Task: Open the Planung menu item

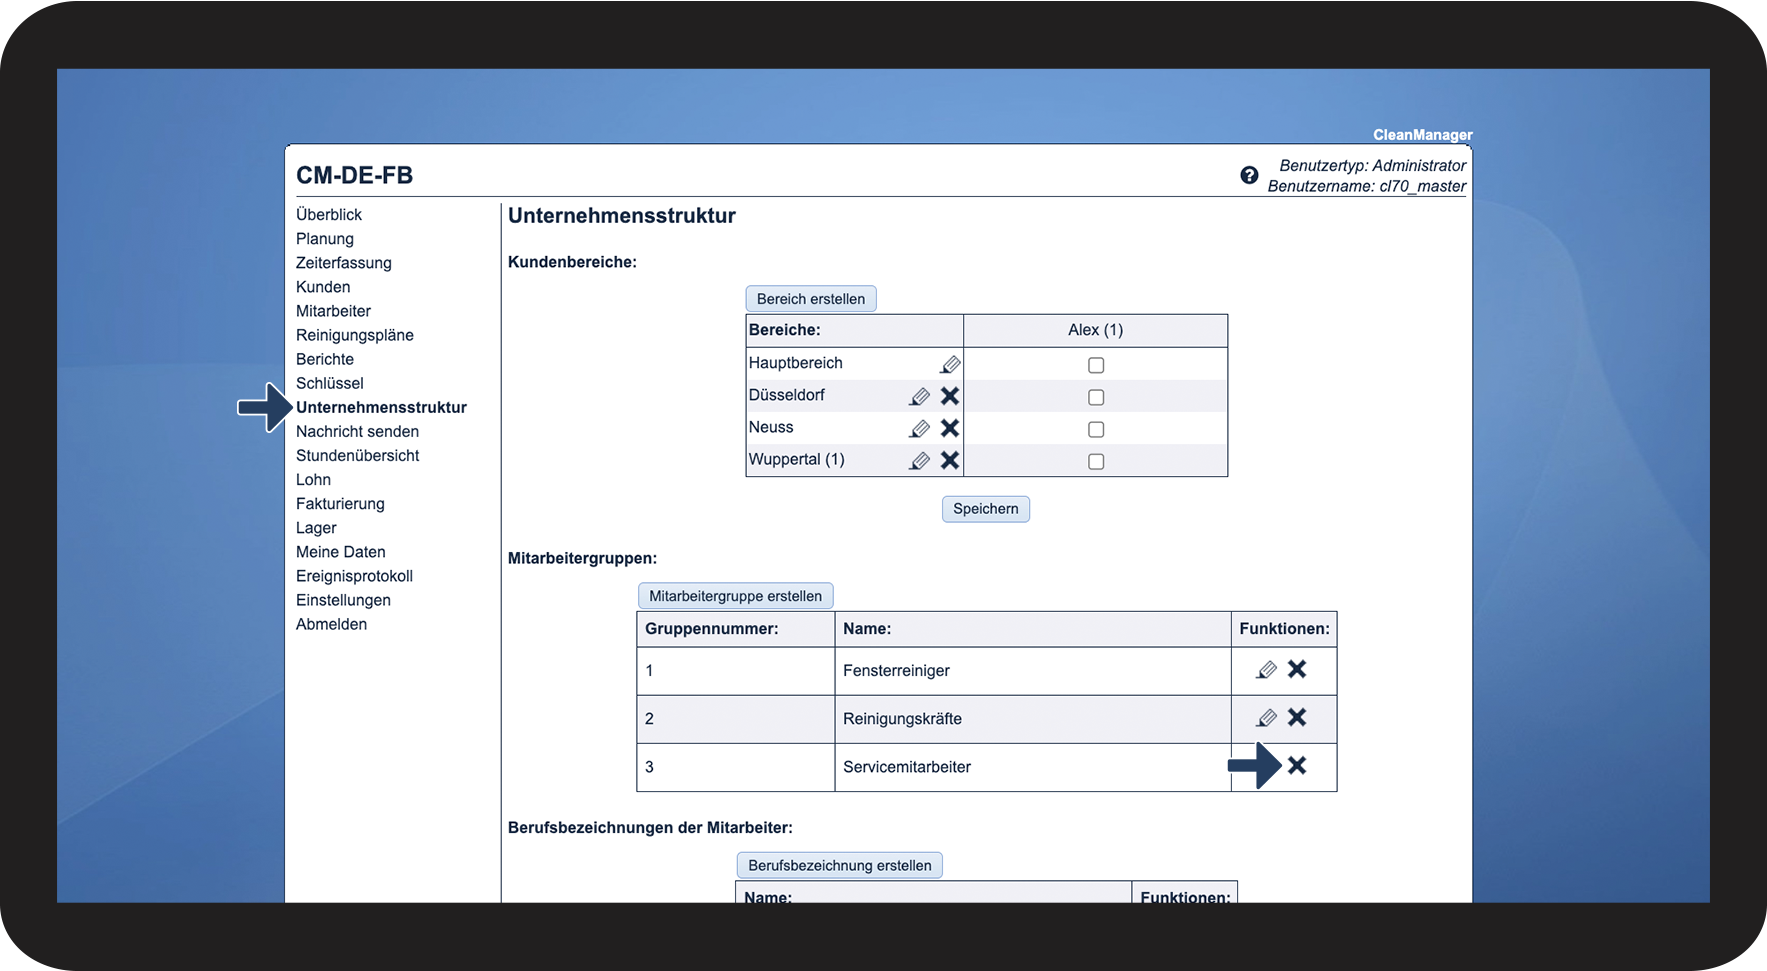Action: pos(325,239)
